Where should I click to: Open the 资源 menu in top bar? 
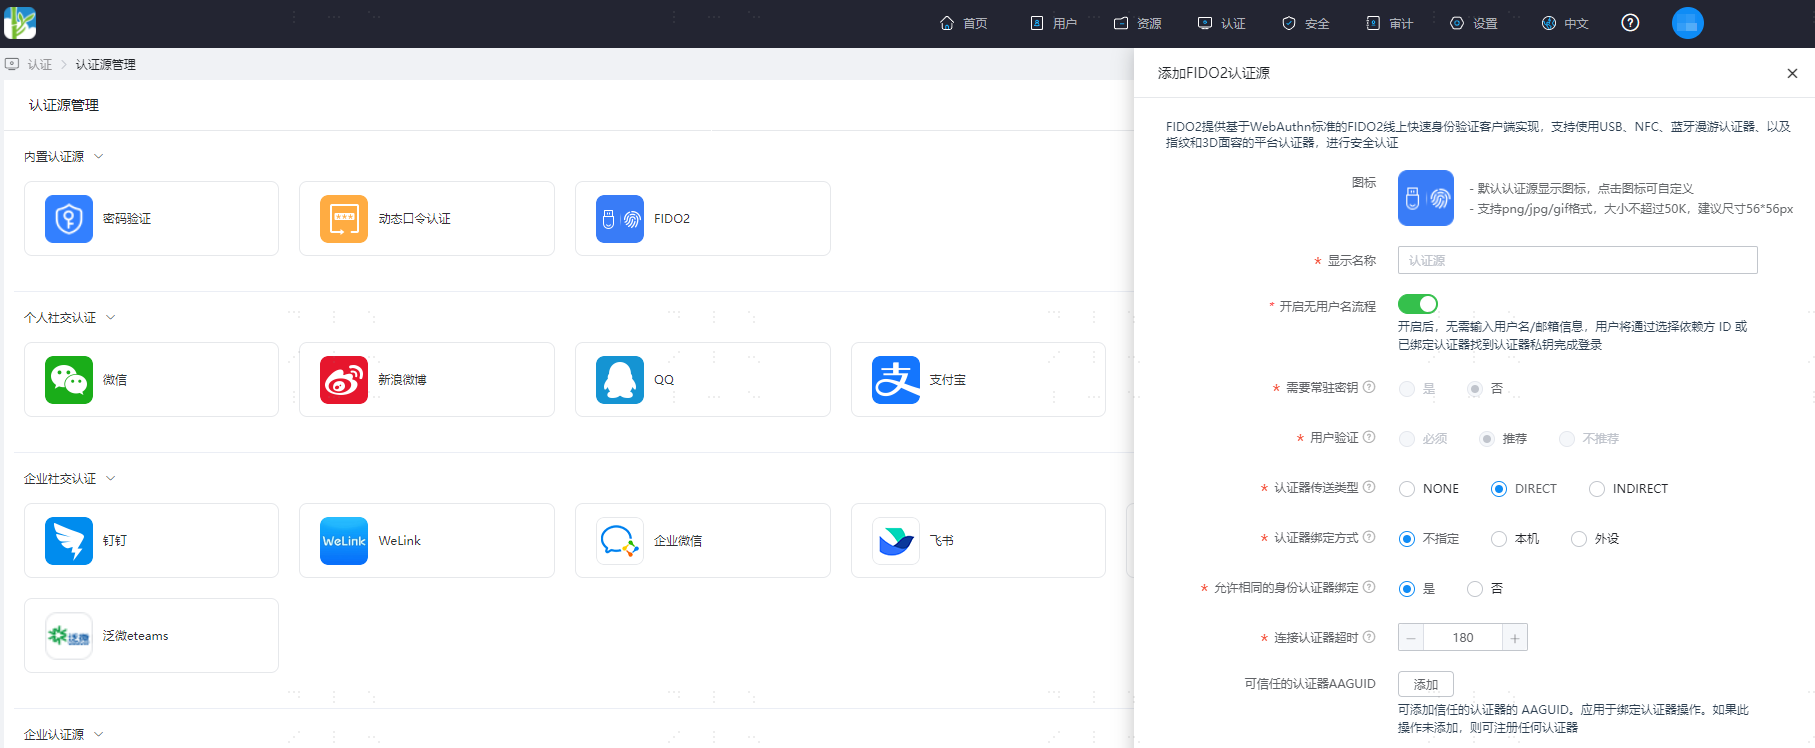pos(1137,23)
